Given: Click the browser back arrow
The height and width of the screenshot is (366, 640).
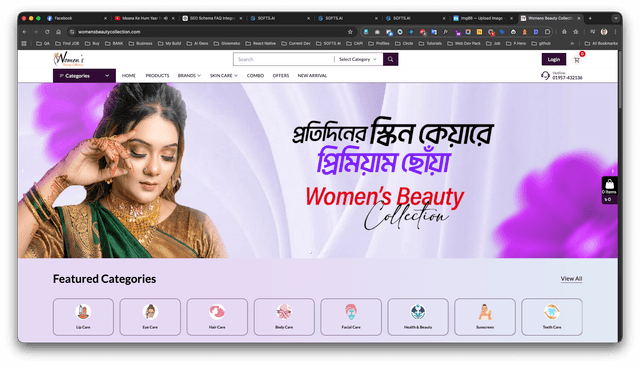Looking at the screenshot, I should click(x=25, y=32).
